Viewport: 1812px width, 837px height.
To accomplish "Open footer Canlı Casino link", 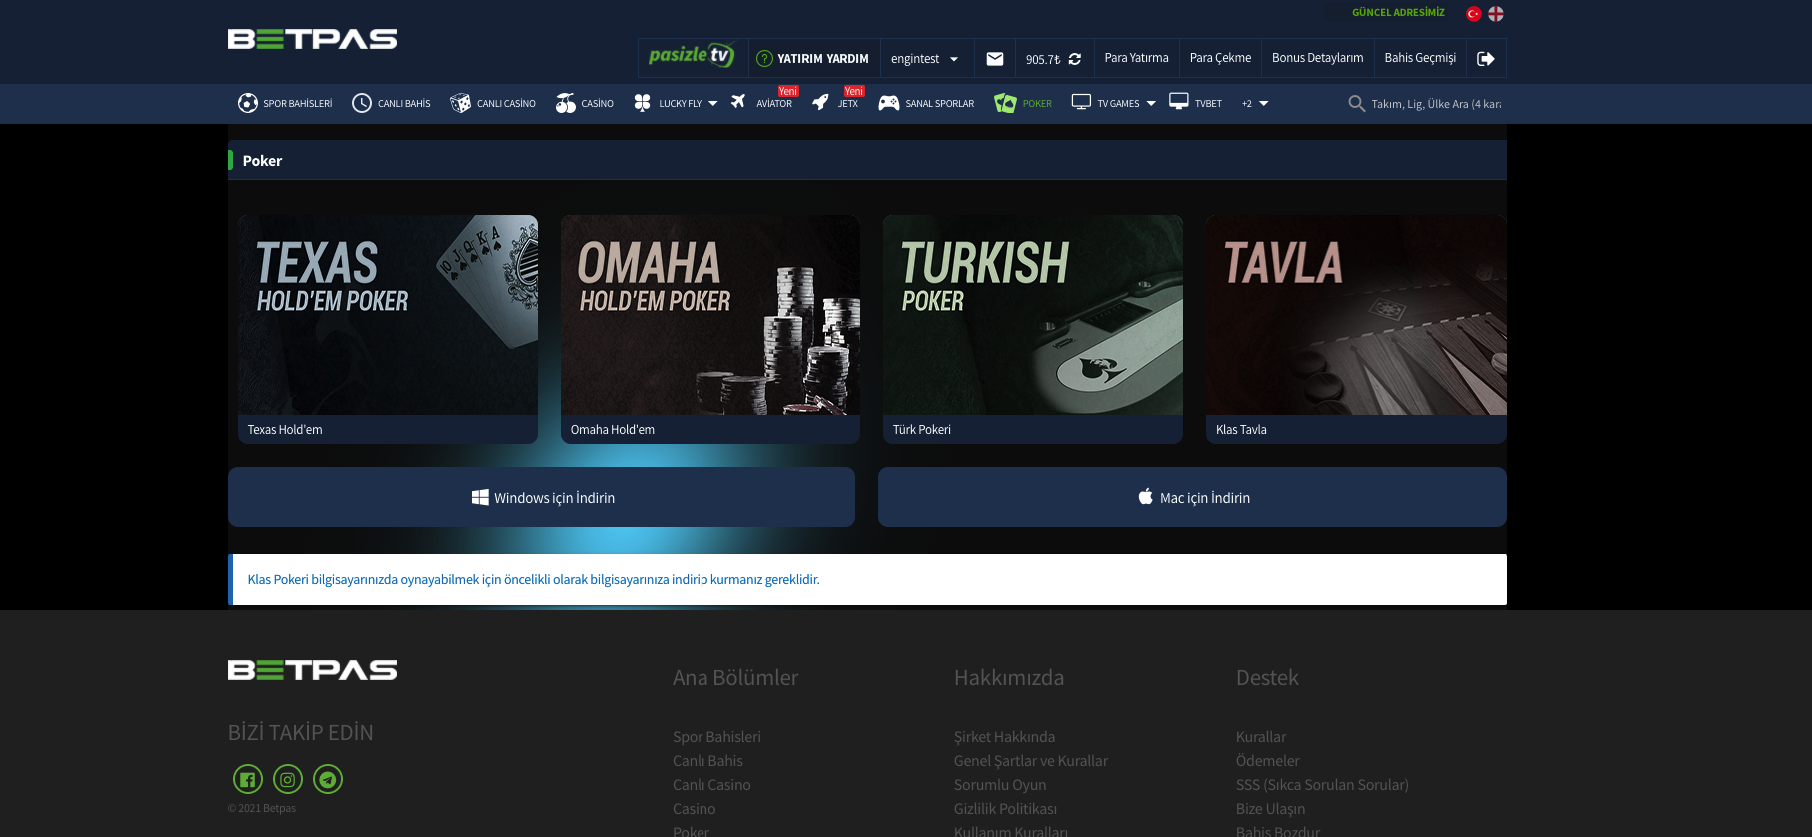I will (x=712, y=785).
